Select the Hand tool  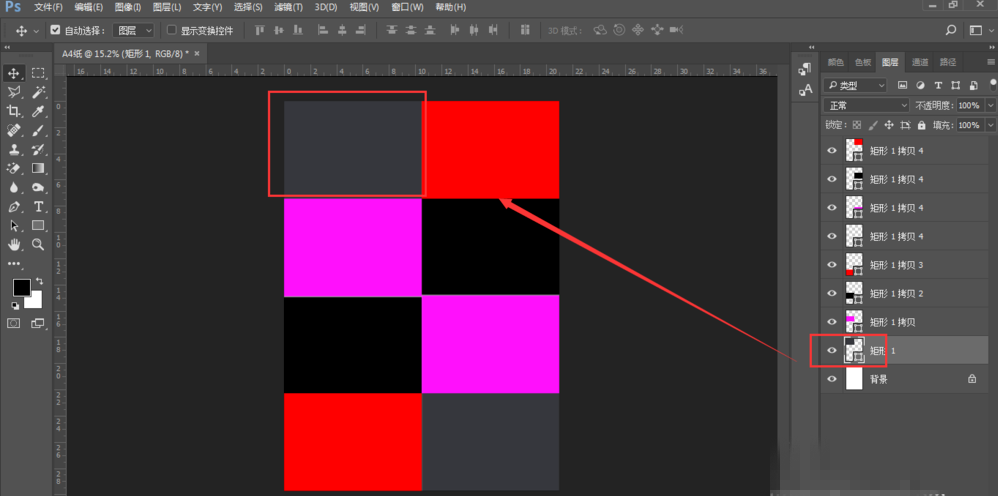(14, 244)
